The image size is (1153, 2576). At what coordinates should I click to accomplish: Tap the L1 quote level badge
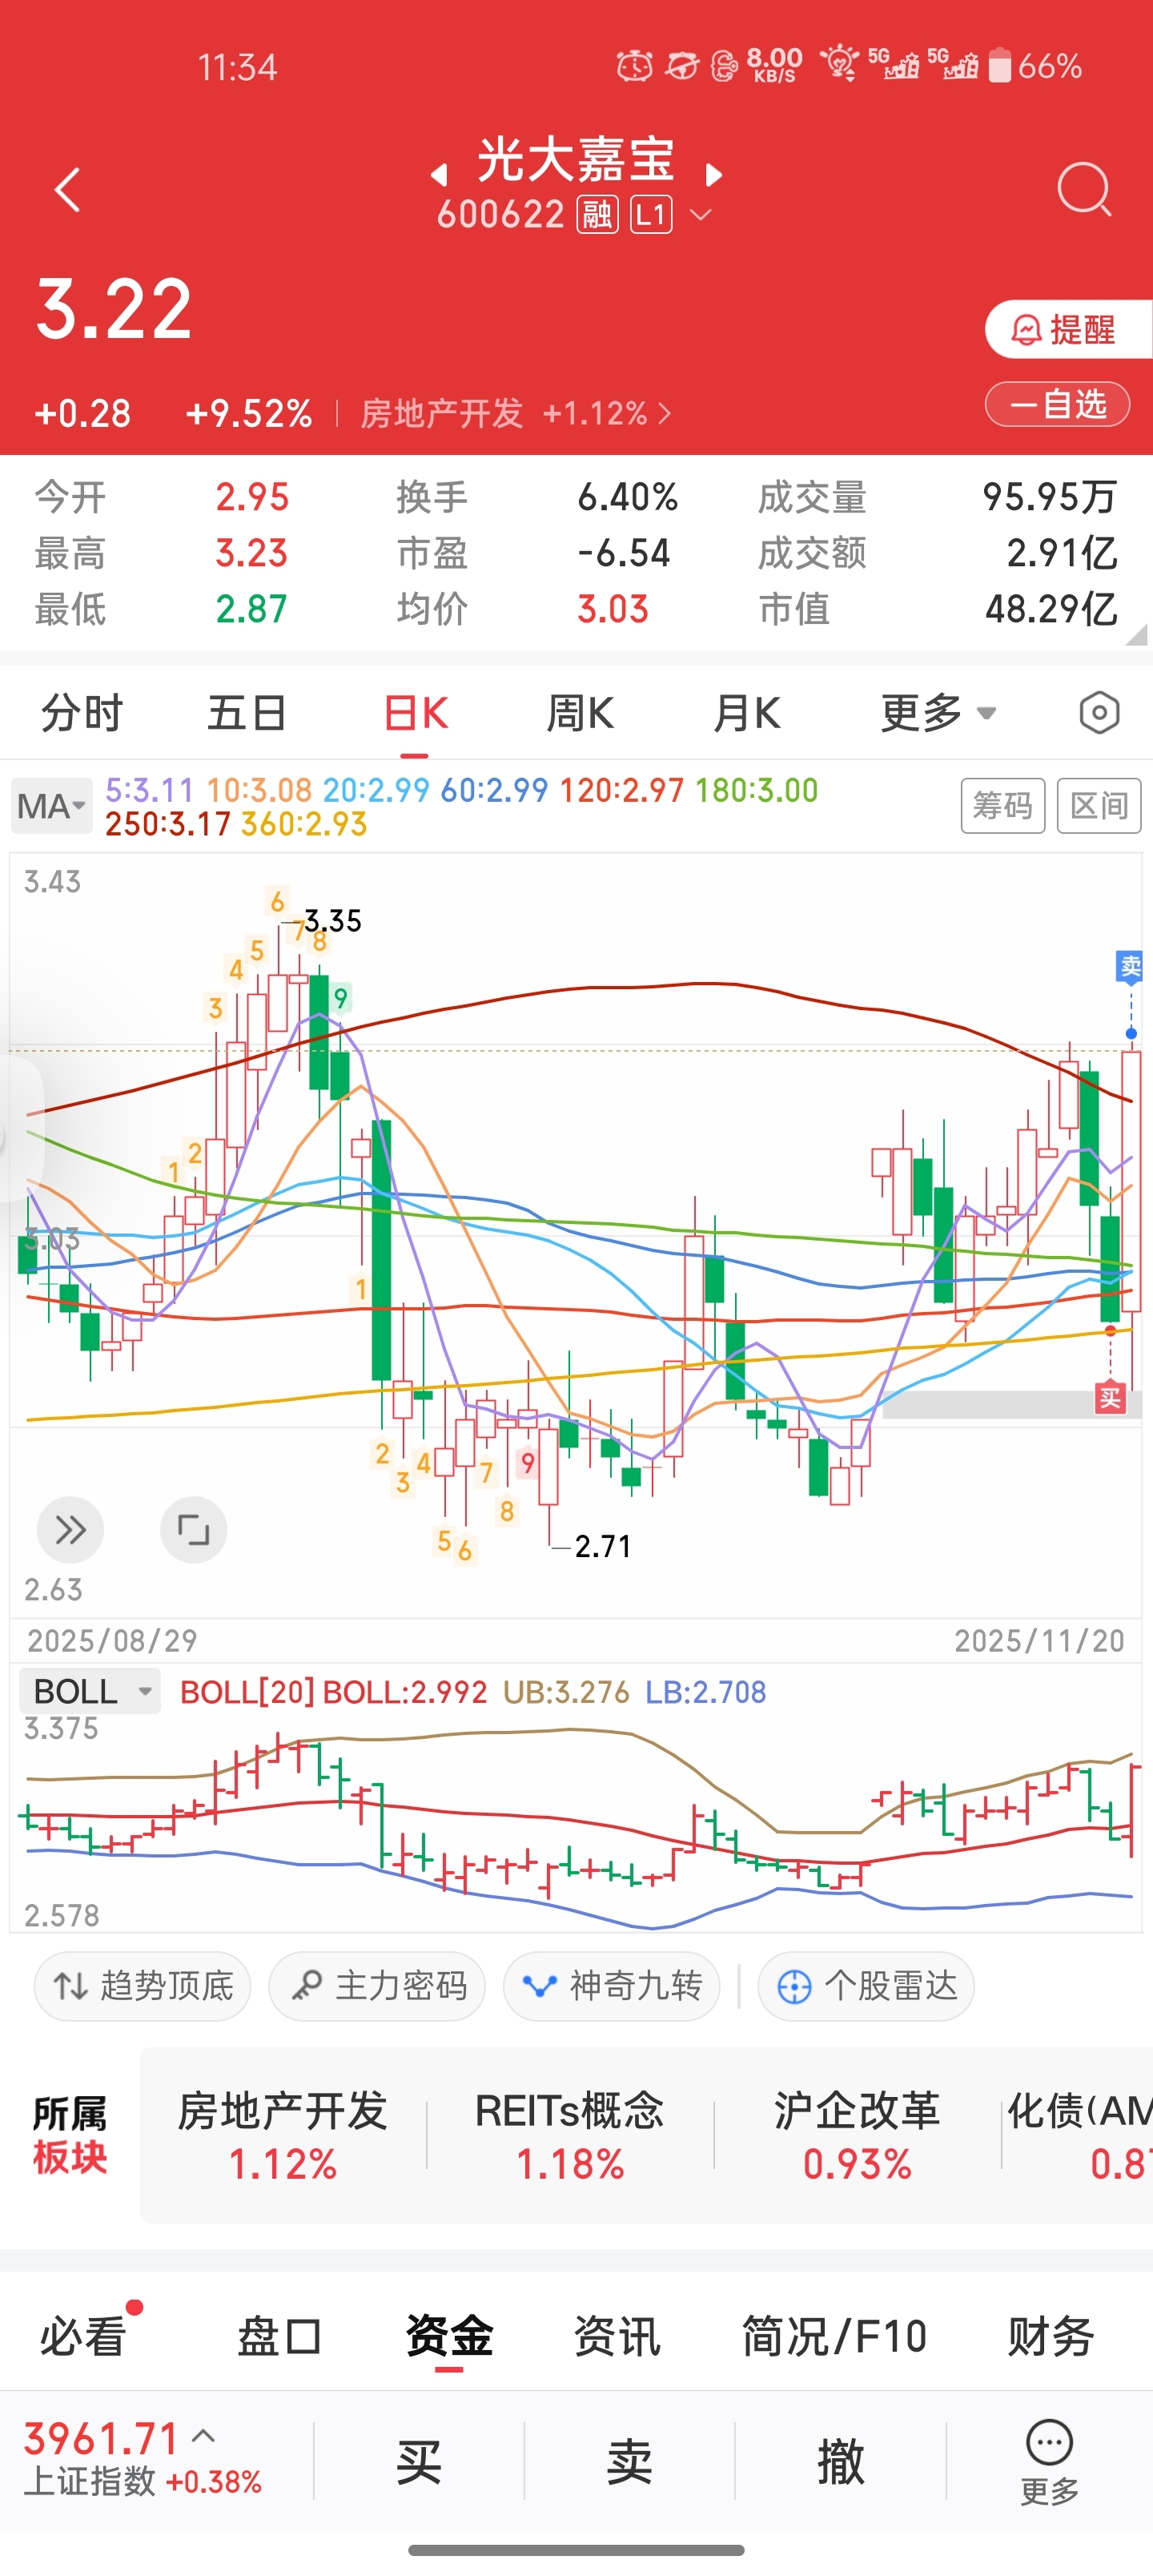pos(651,214)
